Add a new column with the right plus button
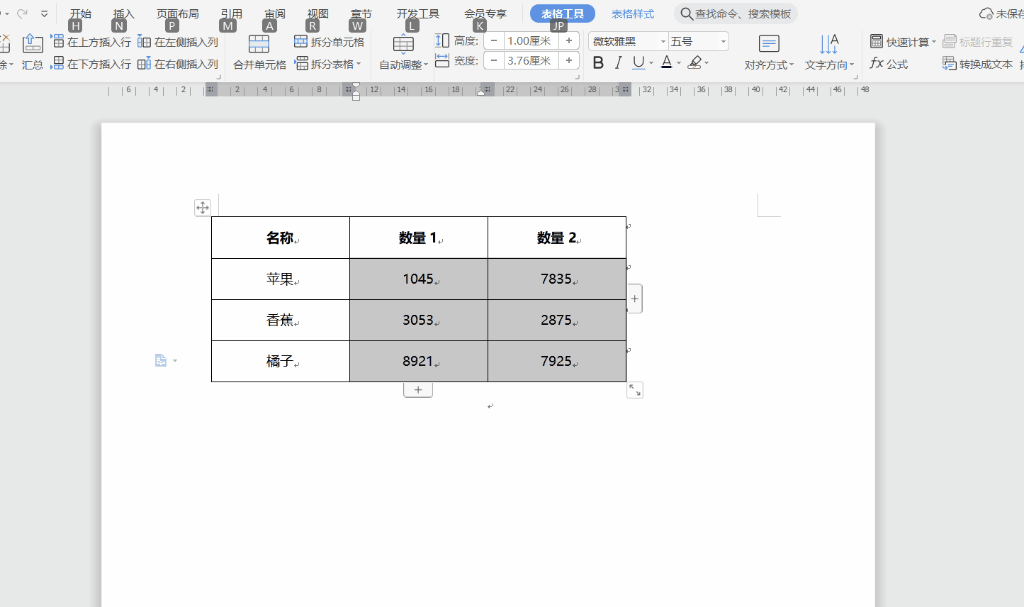1024x607 pixels. (x=635, y=298)
